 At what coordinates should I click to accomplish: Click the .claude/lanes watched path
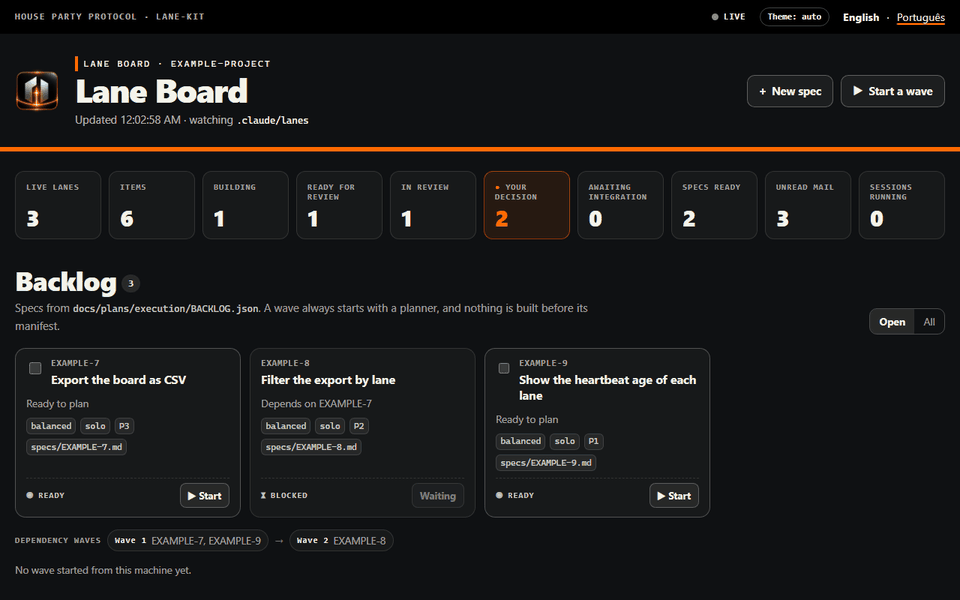(x=273, y=121)
